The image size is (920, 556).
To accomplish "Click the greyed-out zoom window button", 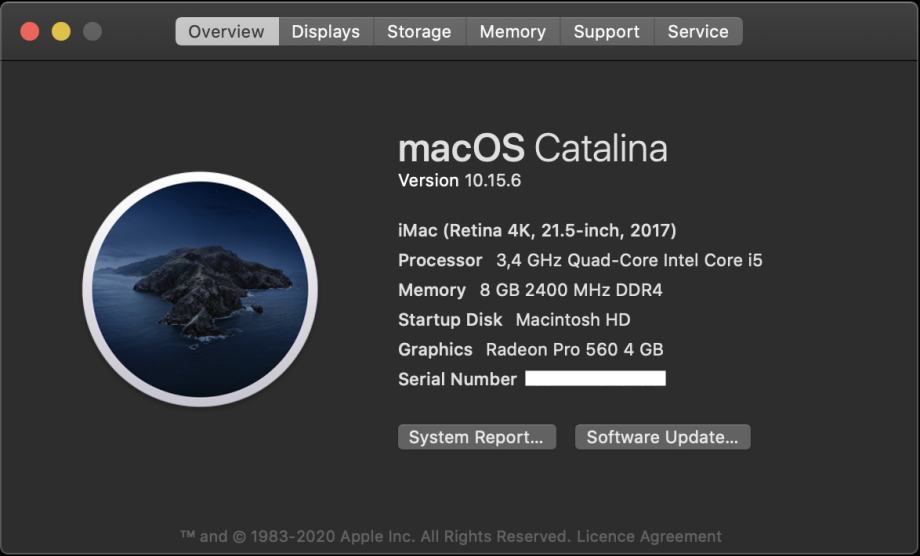I will [x=92, y=31].
